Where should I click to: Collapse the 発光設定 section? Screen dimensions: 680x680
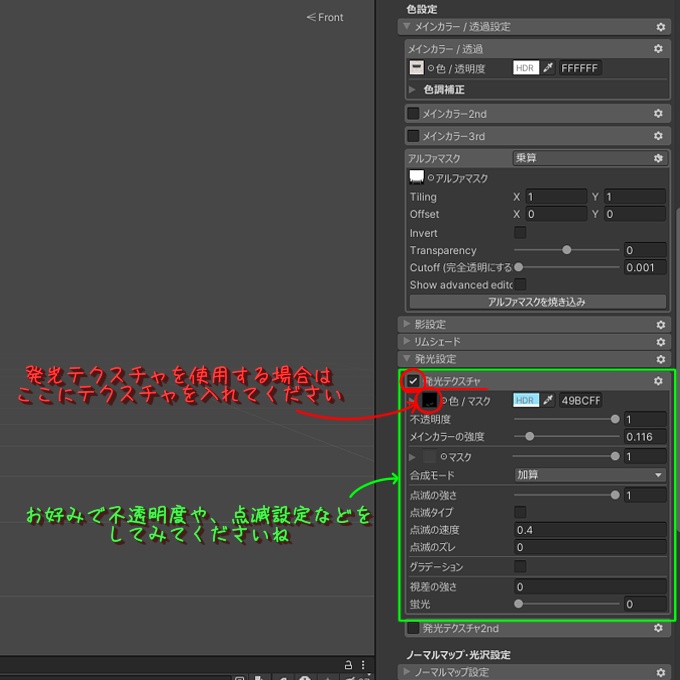point(406,359)
